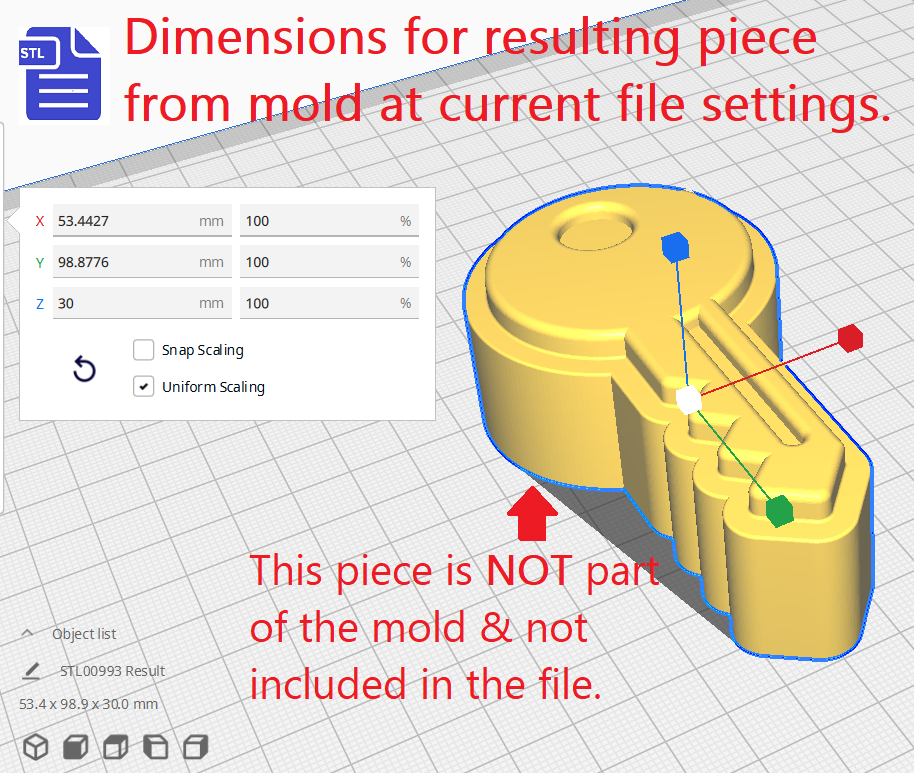Click the blue Z-axis scale handle
914x773 pixels.
676,246
